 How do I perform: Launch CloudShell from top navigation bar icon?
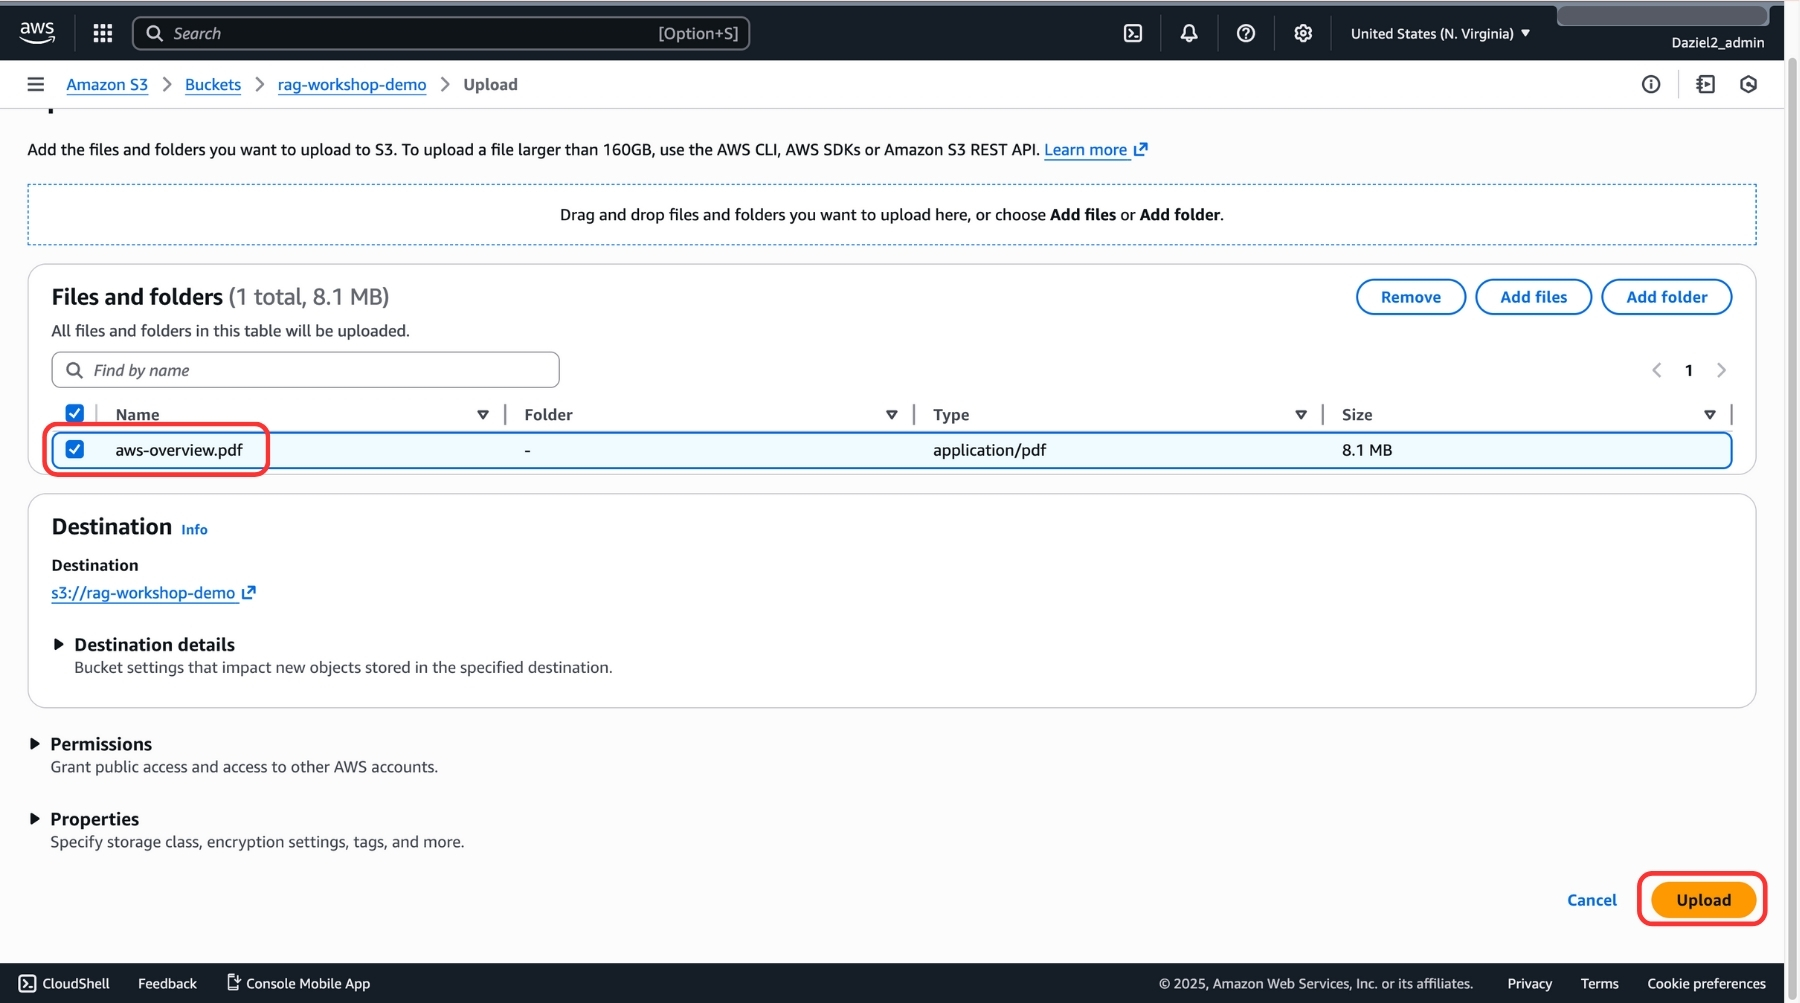1132,33
